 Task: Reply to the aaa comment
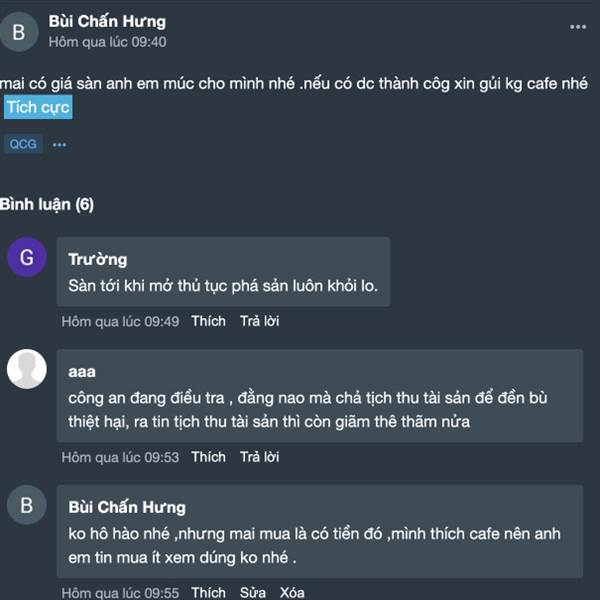tap(259, 457)
